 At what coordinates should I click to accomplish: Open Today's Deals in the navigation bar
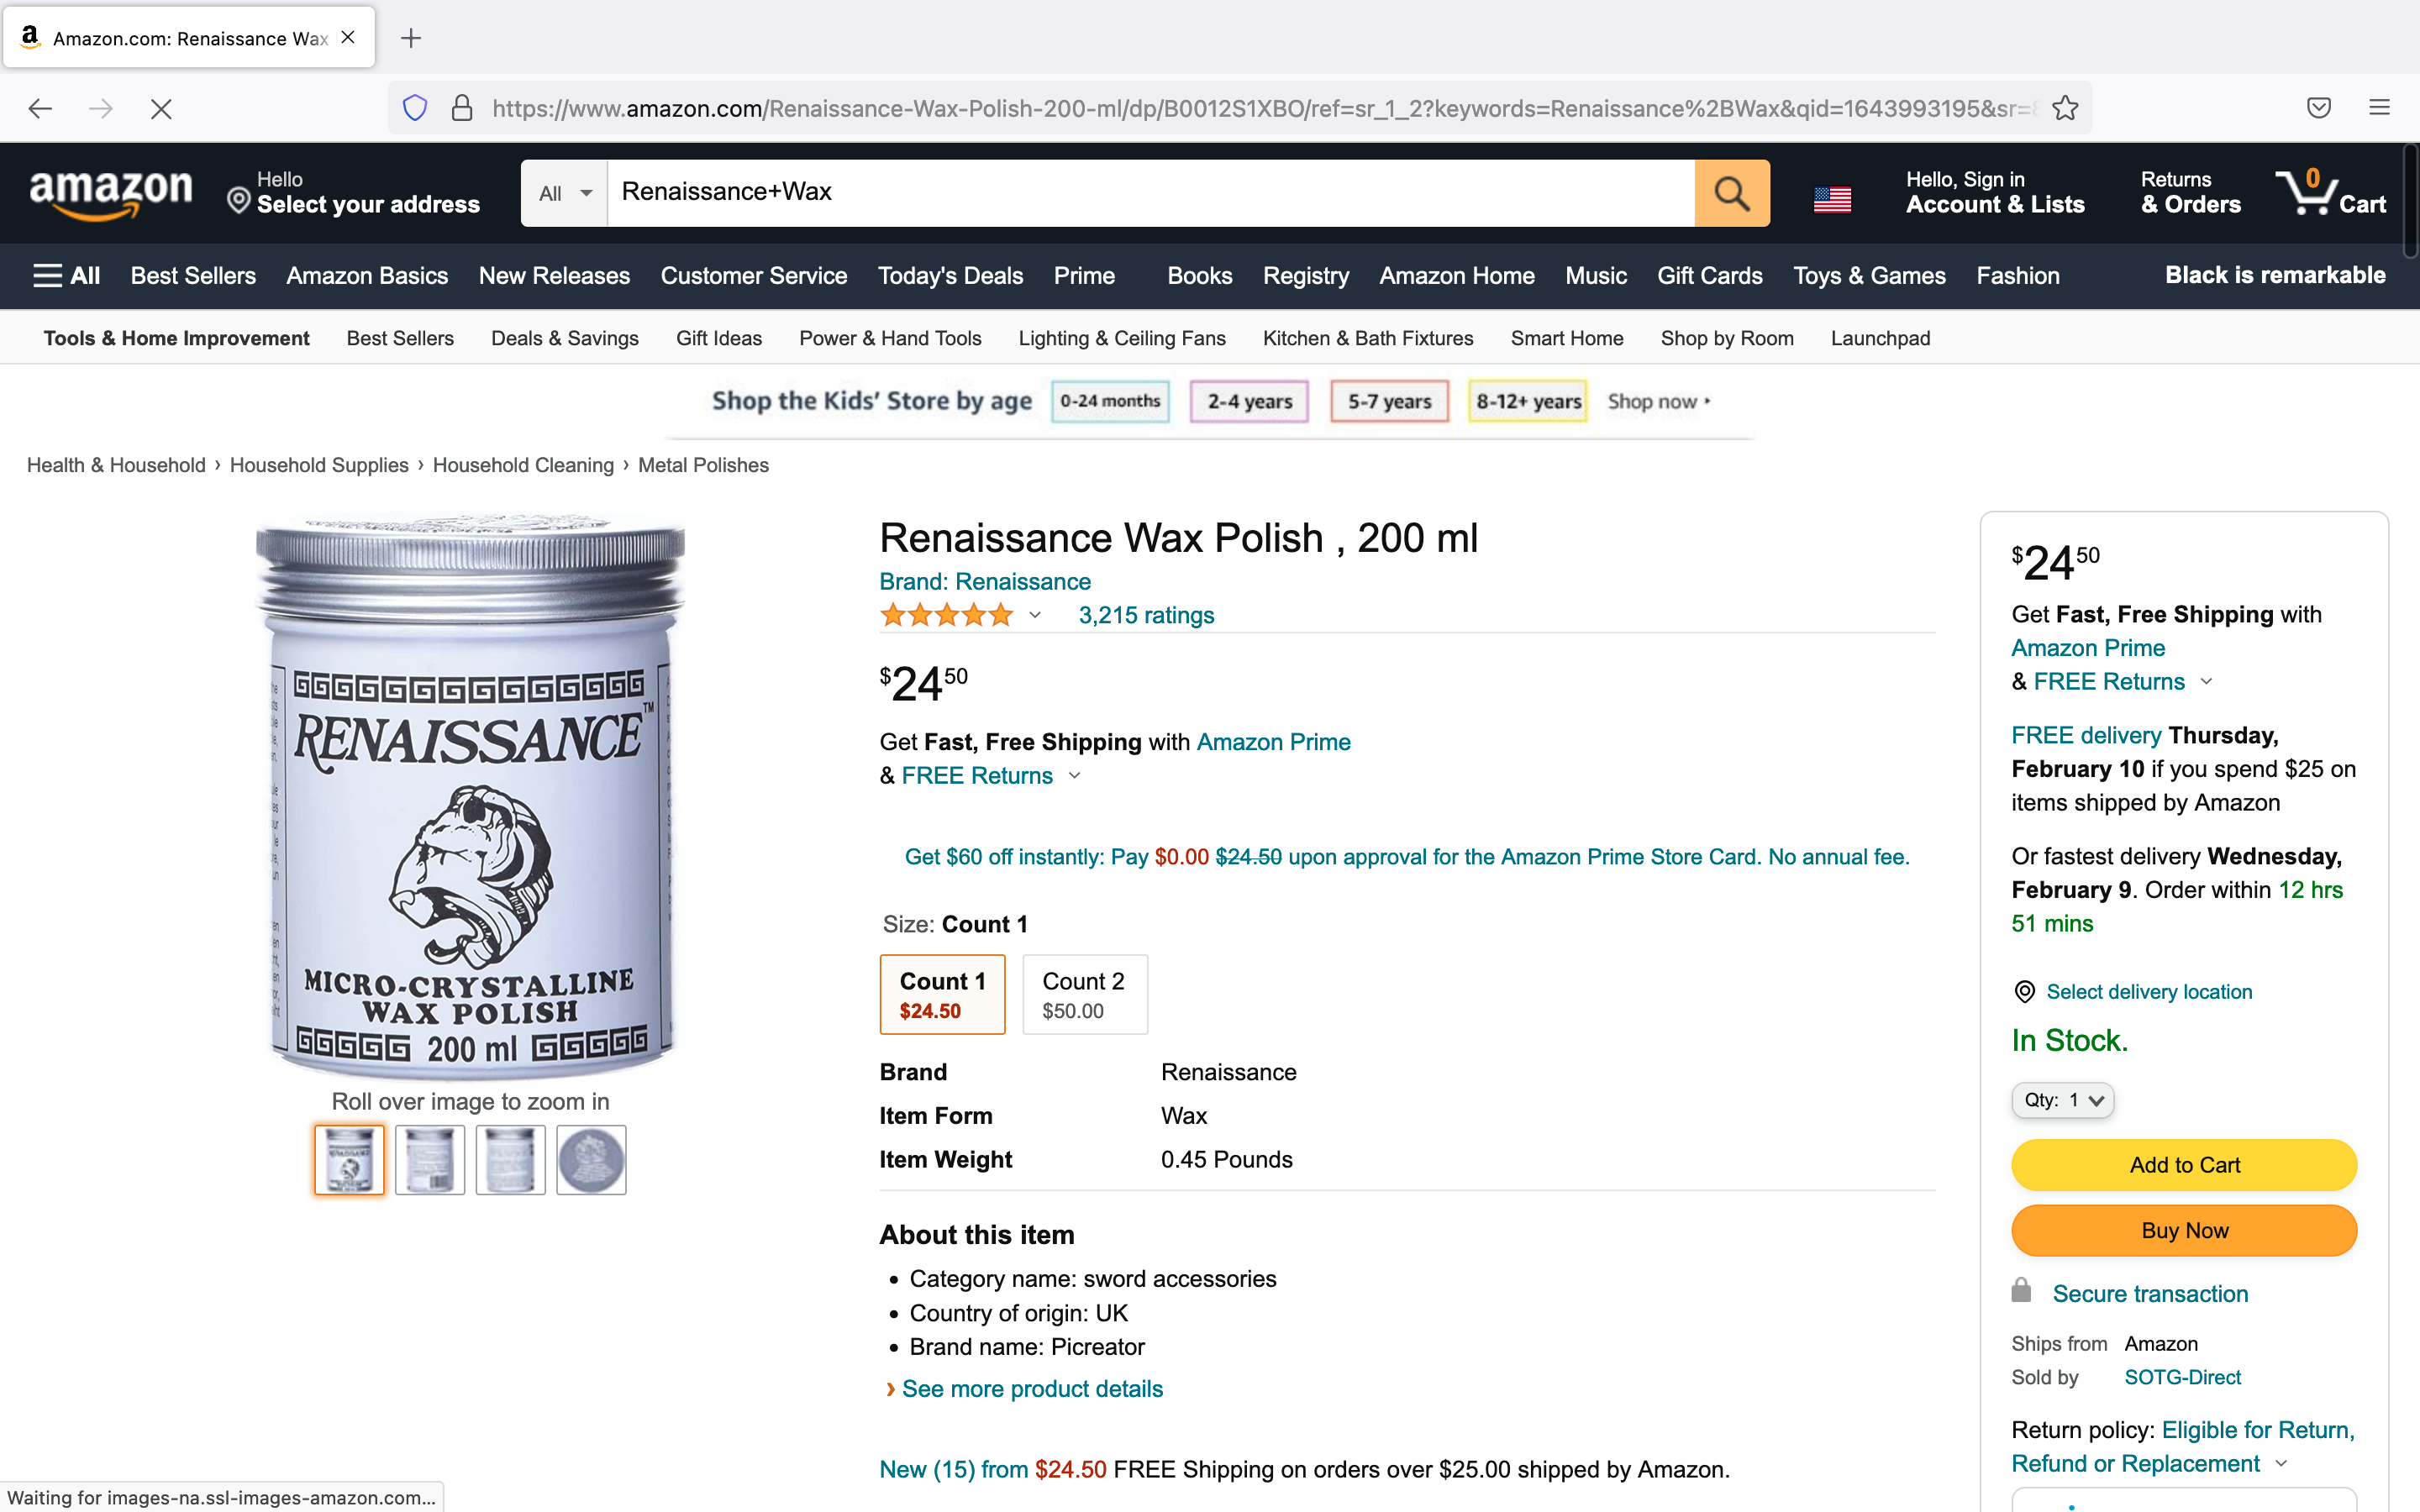click(x=950, y=276)
